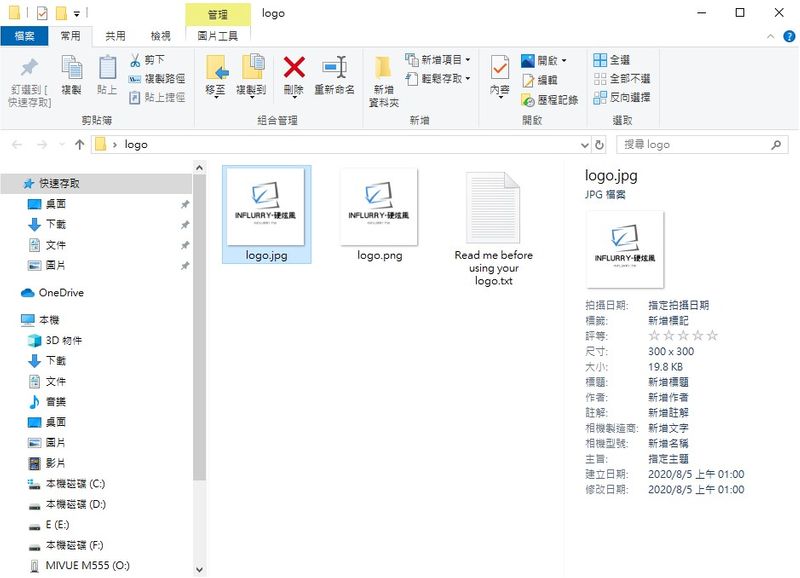Image resolution: width=800 pixels, height=578 pixels.
Task: Open the Easy Access dropdown
Action: (438, 79)
